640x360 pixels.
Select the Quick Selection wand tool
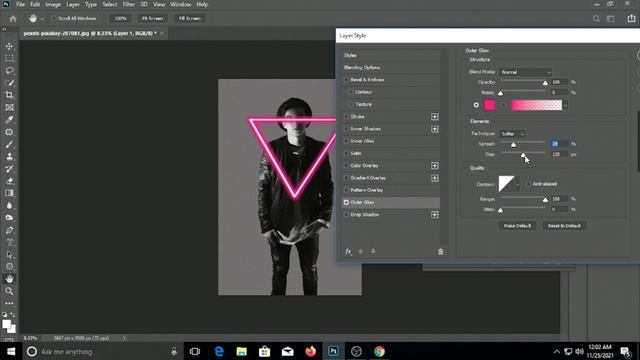pyautogui.click(x=9, y=83)
